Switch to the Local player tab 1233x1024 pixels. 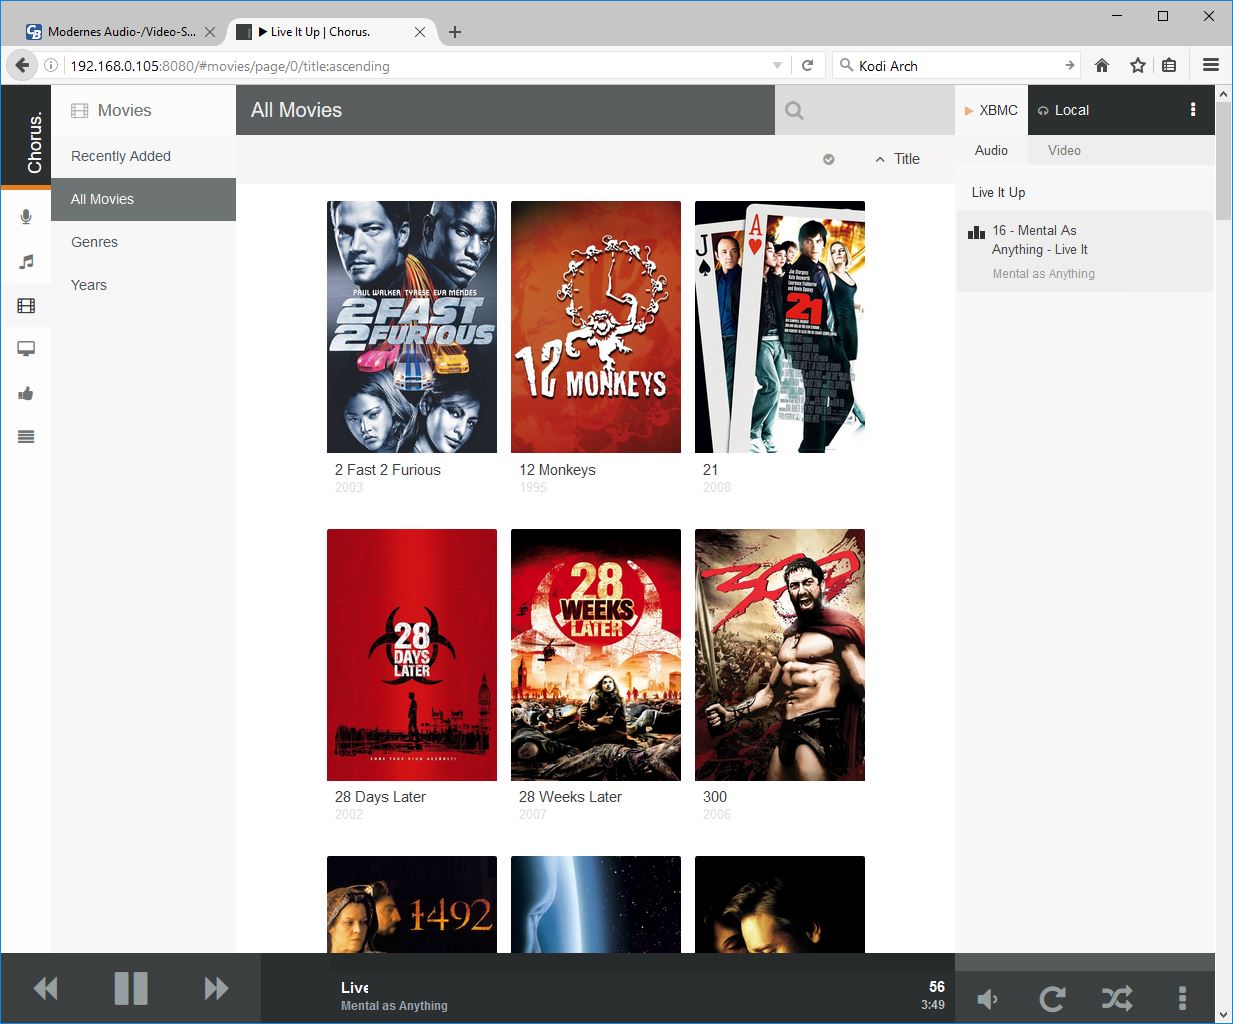1063,110
